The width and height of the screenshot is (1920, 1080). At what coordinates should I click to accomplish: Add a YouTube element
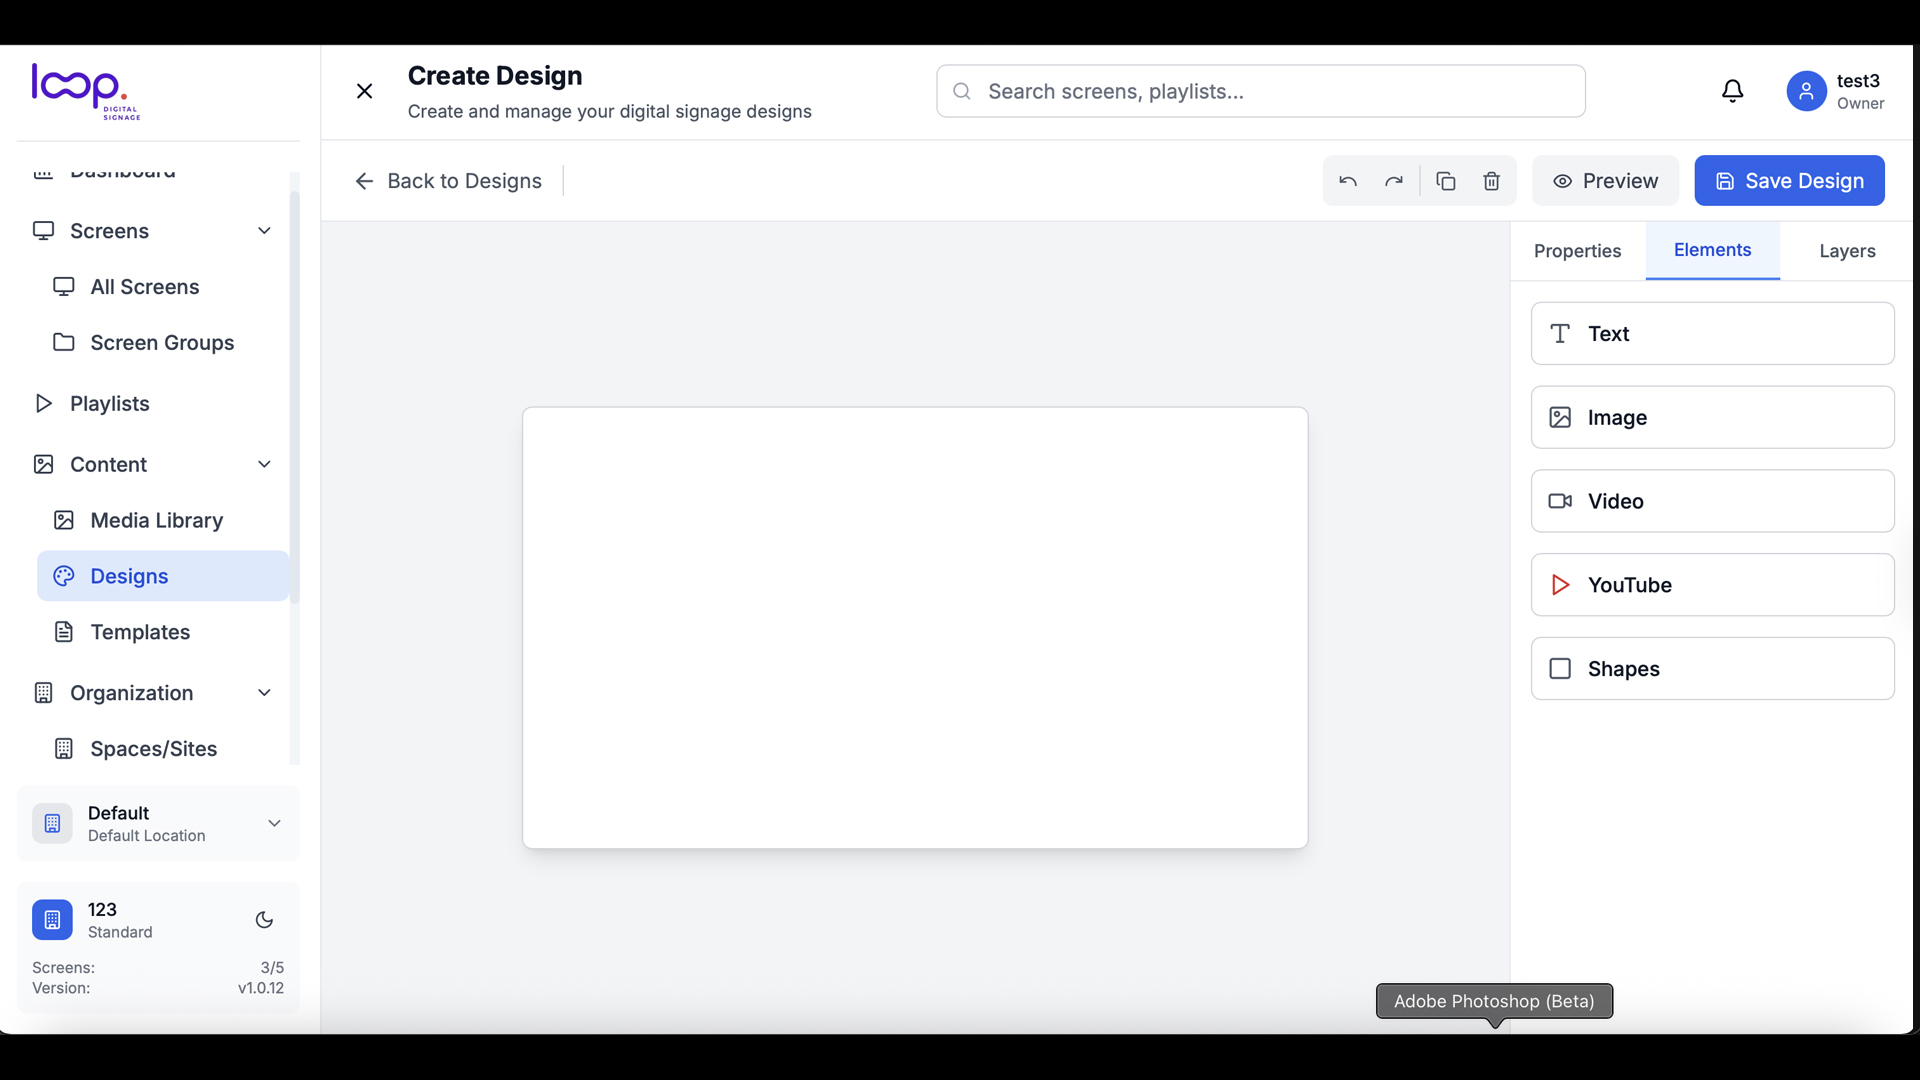point(1712,585)
